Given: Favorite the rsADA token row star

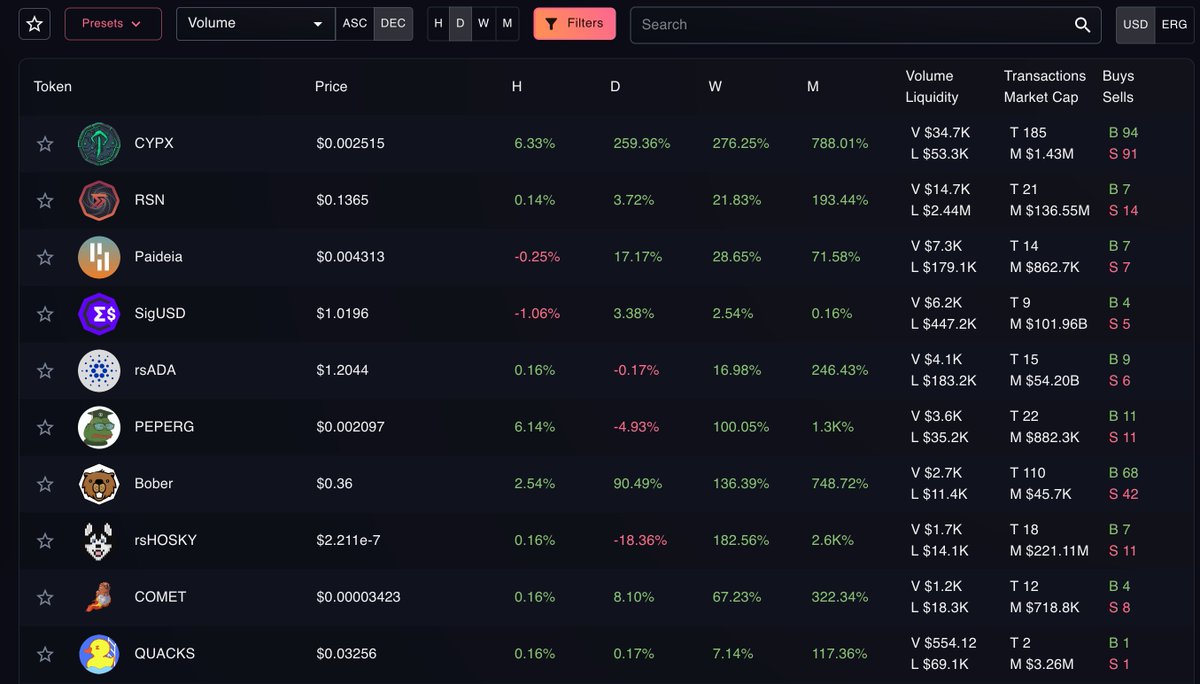Looking at the screenshot, I should pos(45,371).
